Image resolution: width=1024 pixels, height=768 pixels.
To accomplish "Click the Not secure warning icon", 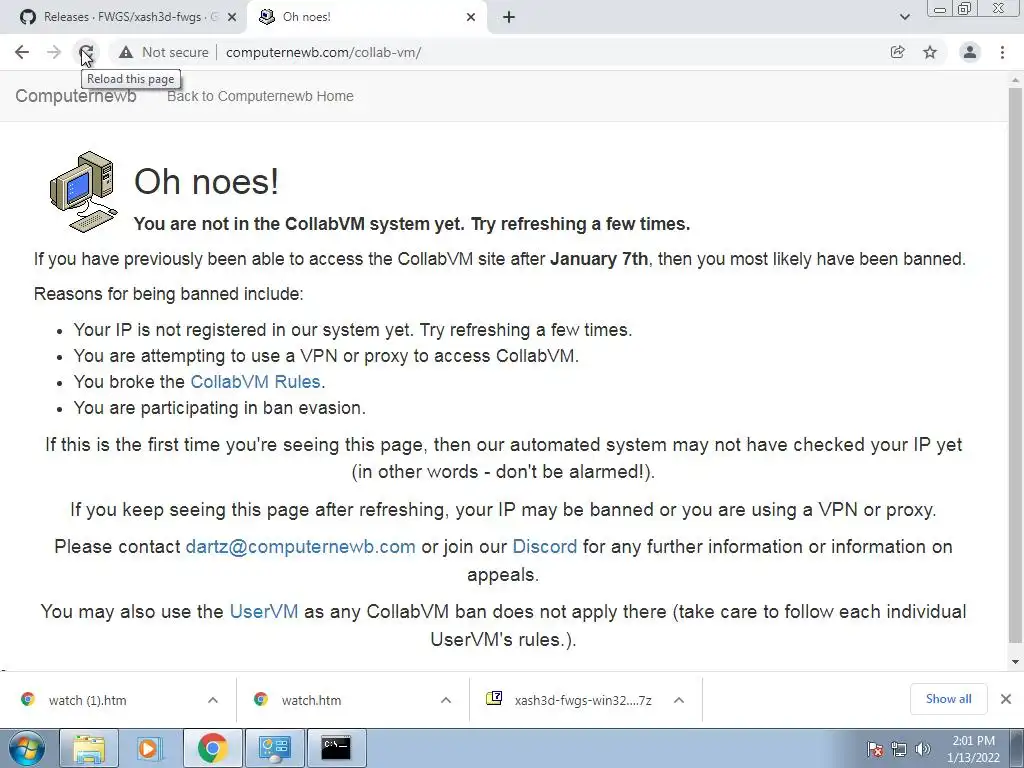I will (x=126, y=52).
